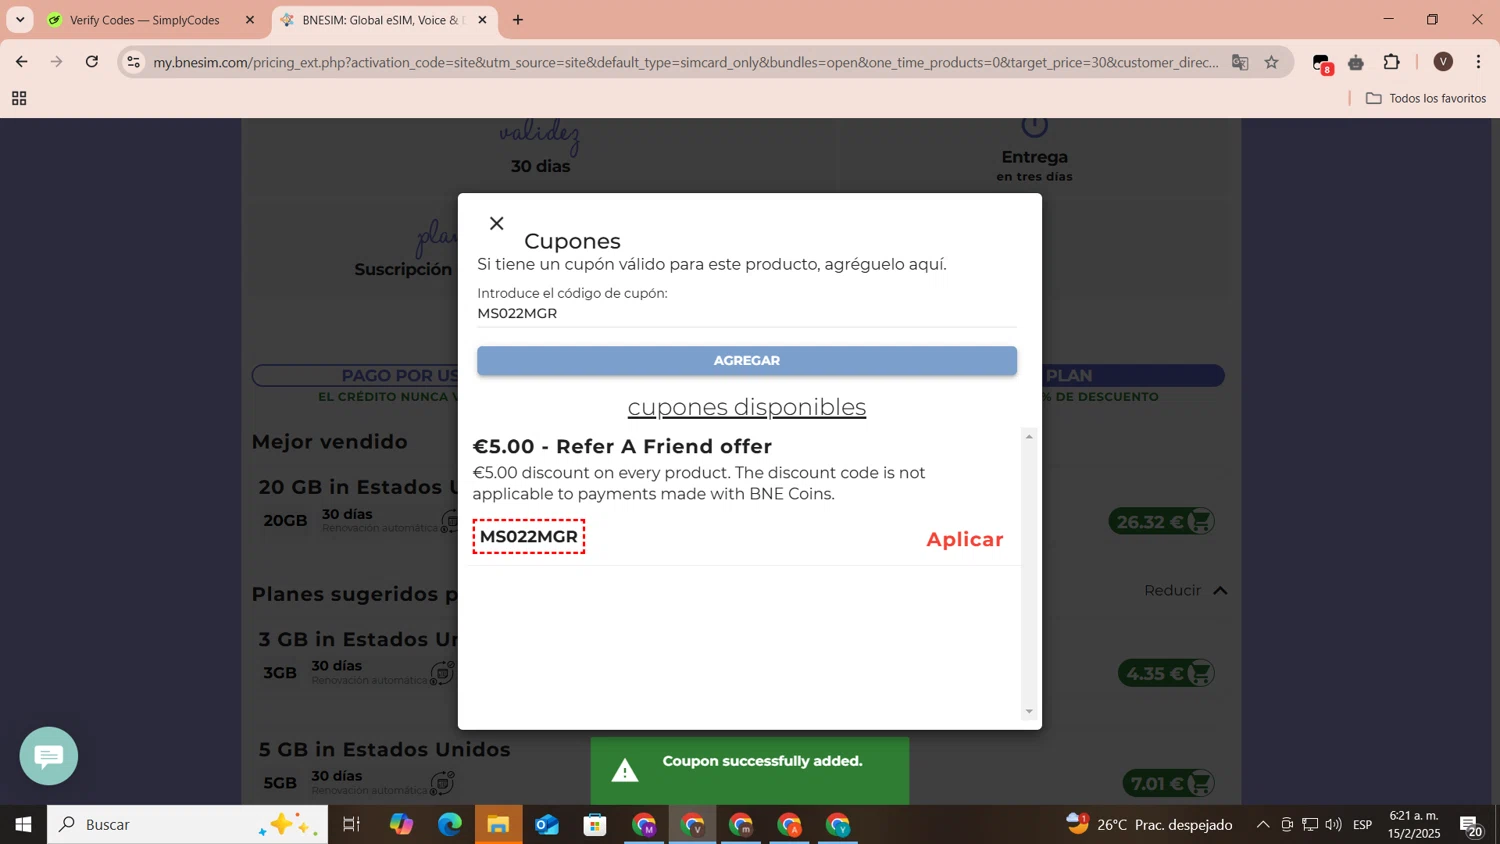Open the Chrome profile avatar V
Screen dimensions: 1500x844
coord(1443,62)
